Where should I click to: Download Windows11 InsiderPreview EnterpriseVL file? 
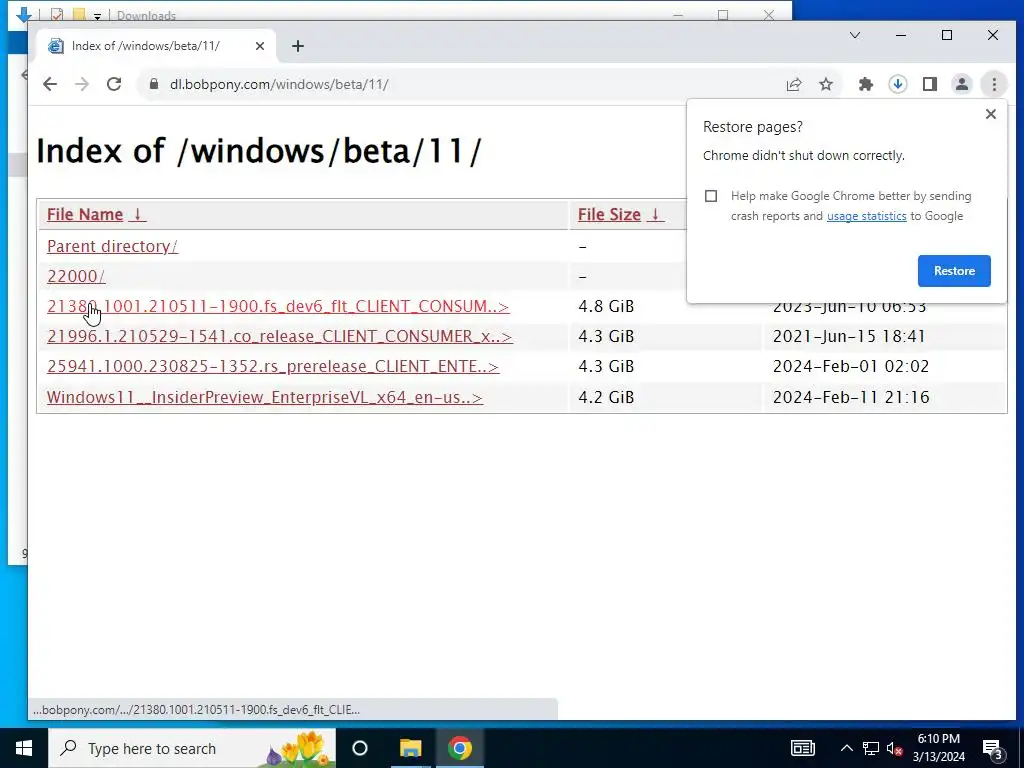pyautogui.click(x=265, y=397)
